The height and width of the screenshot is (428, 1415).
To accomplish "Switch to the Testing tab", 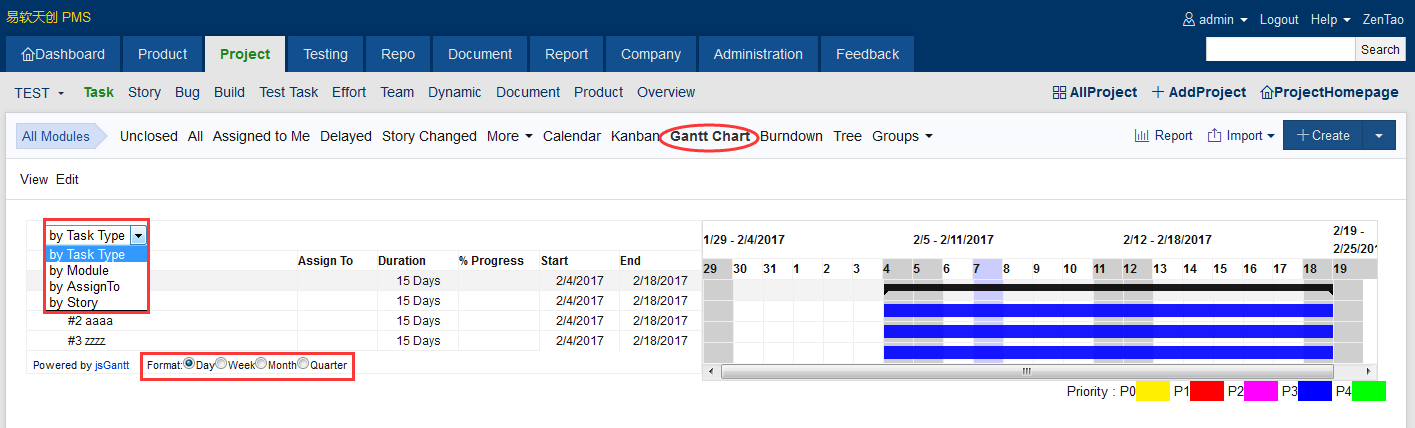I will click(325, 54).
